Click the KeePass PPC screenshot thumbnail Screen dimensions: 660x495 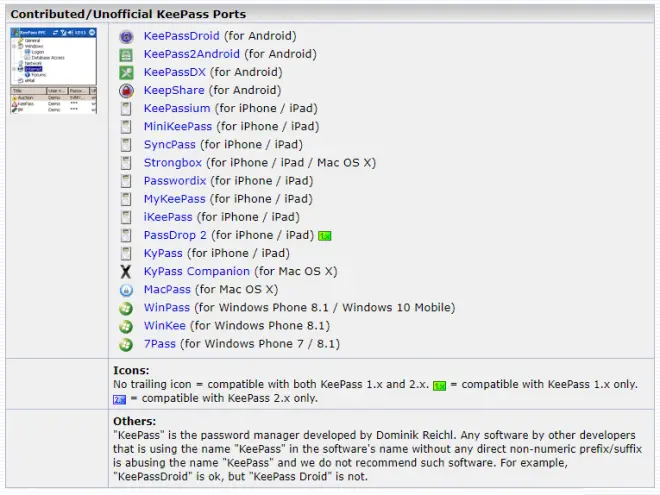tap(53, 71)
